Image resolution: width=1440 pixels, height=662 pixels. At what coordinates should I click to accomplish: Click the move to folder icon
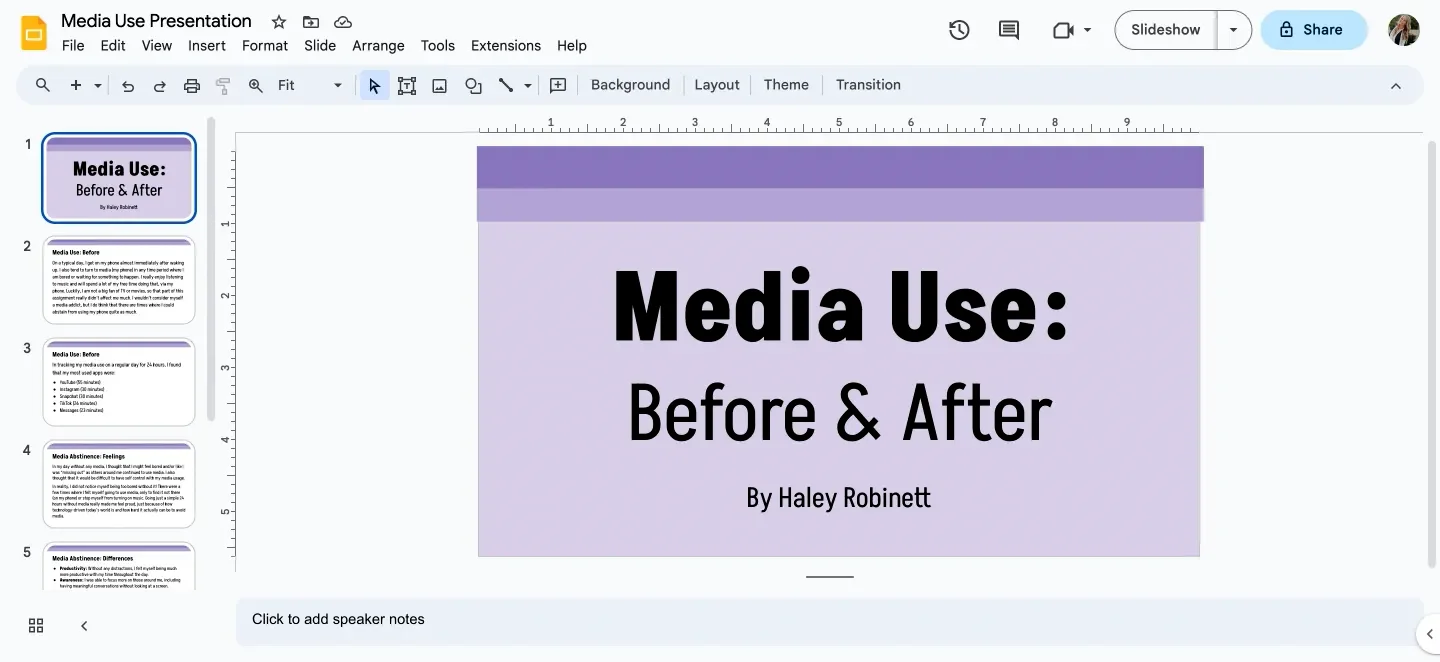(x=311, y=22)
